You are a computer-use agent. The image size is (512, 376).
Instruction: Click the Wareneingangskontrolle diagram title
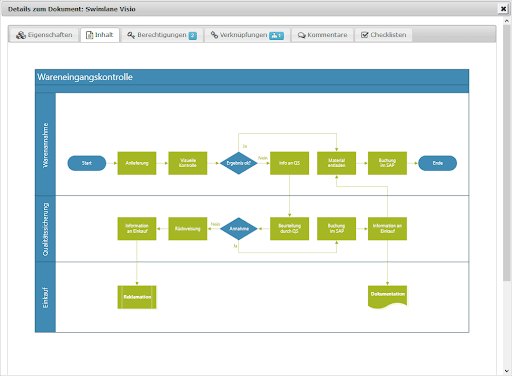(85, 77)
